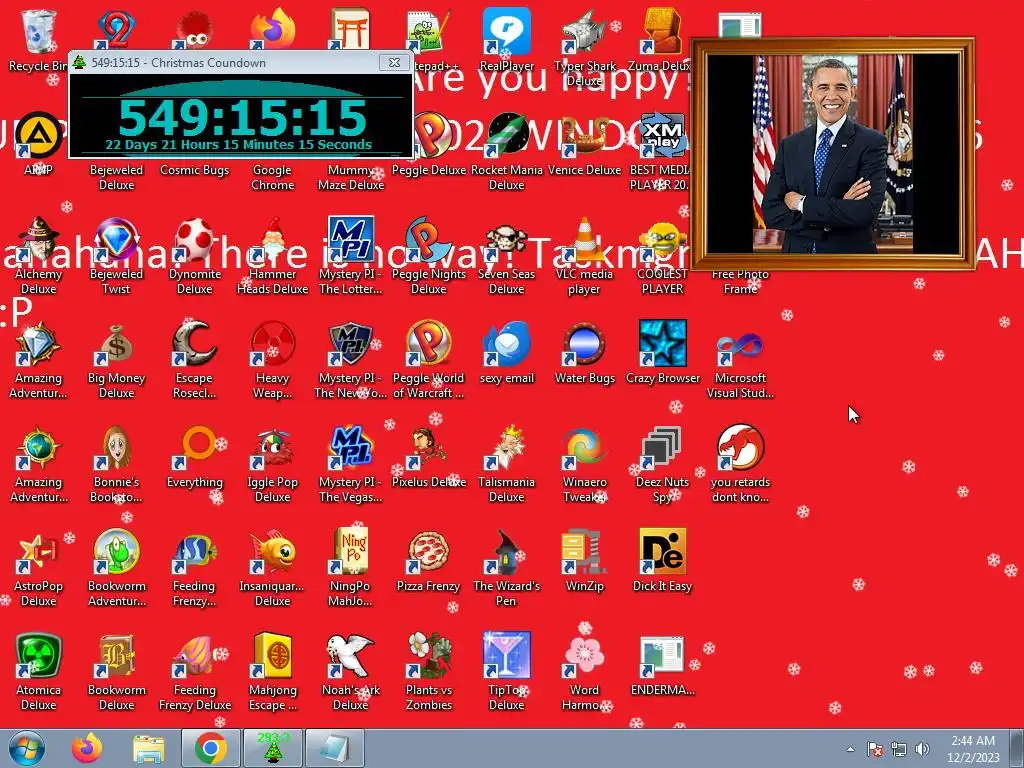This screenshot has width=1024, height=768.
Task: Open the volume control tray icon
Action: (922, 749)
